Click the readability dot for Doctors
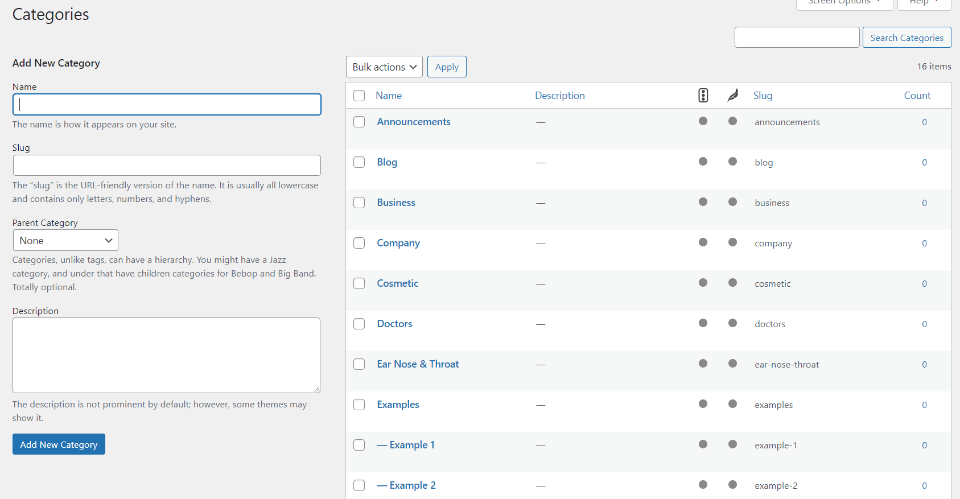This screenshot has width=960, height=499. [x=732, y=323]
